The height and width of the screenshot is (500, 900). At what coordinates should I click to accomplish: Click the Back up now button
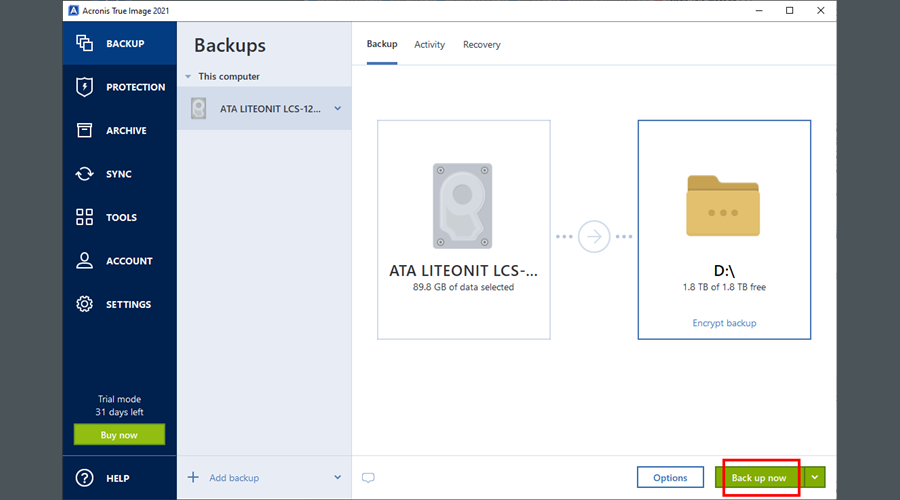(x=760, y=478)
